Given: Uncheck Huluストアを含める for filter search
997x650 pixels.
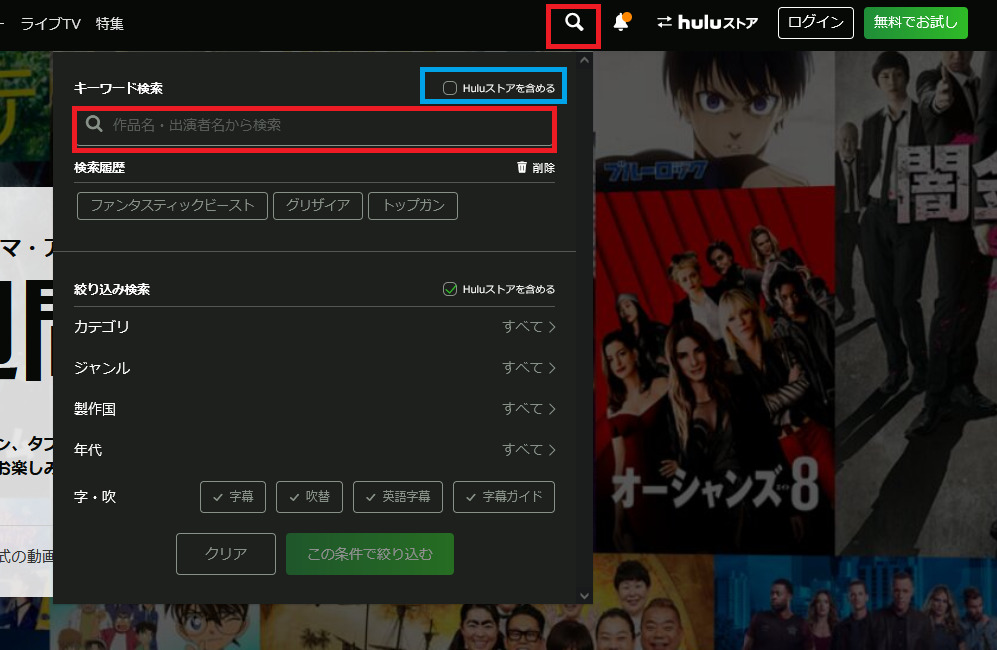Looking at the screenshot, I should coord(450,289).
